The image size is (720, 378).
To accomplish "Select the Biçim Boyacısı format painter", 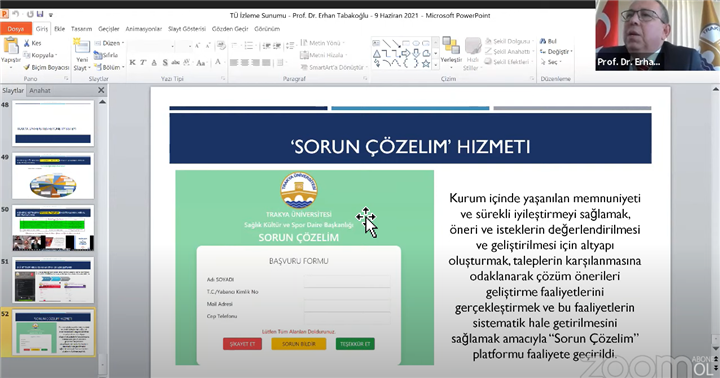I will pos(45,68).
